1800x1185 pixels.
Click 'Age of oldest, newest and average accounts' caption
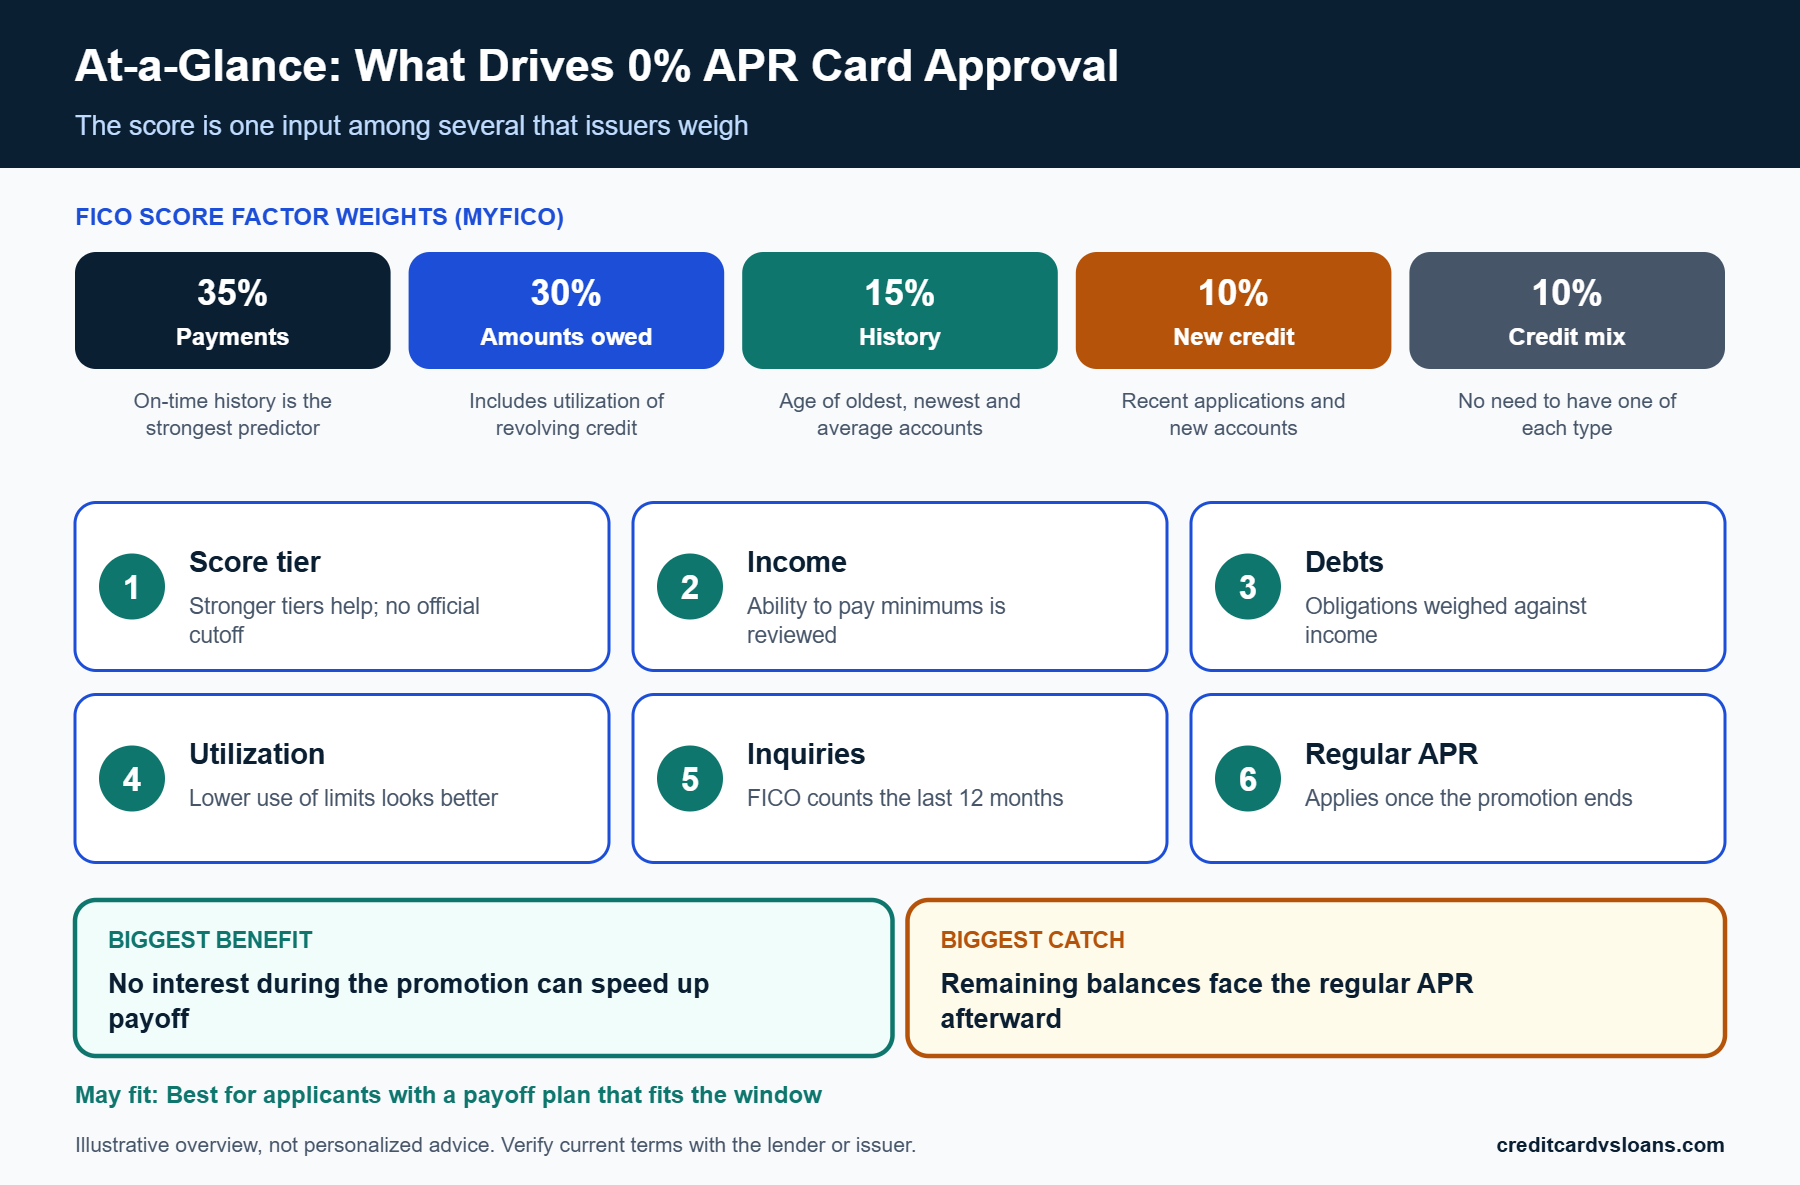pyautogui.click(x=899, y=414)
